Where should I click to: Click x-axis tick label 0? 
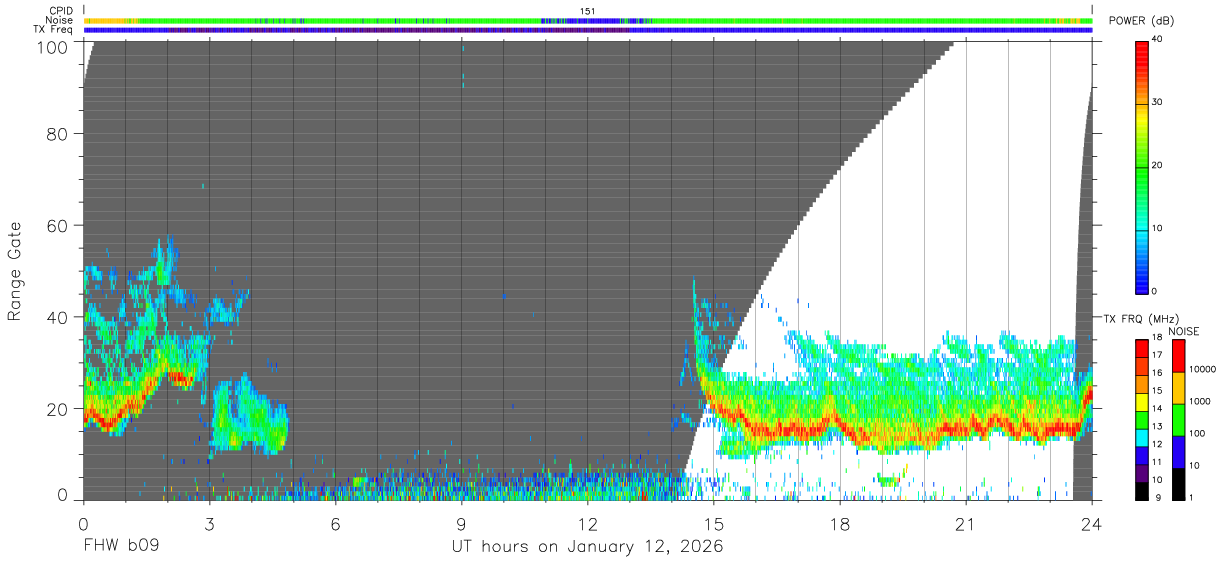click(83, 525)
